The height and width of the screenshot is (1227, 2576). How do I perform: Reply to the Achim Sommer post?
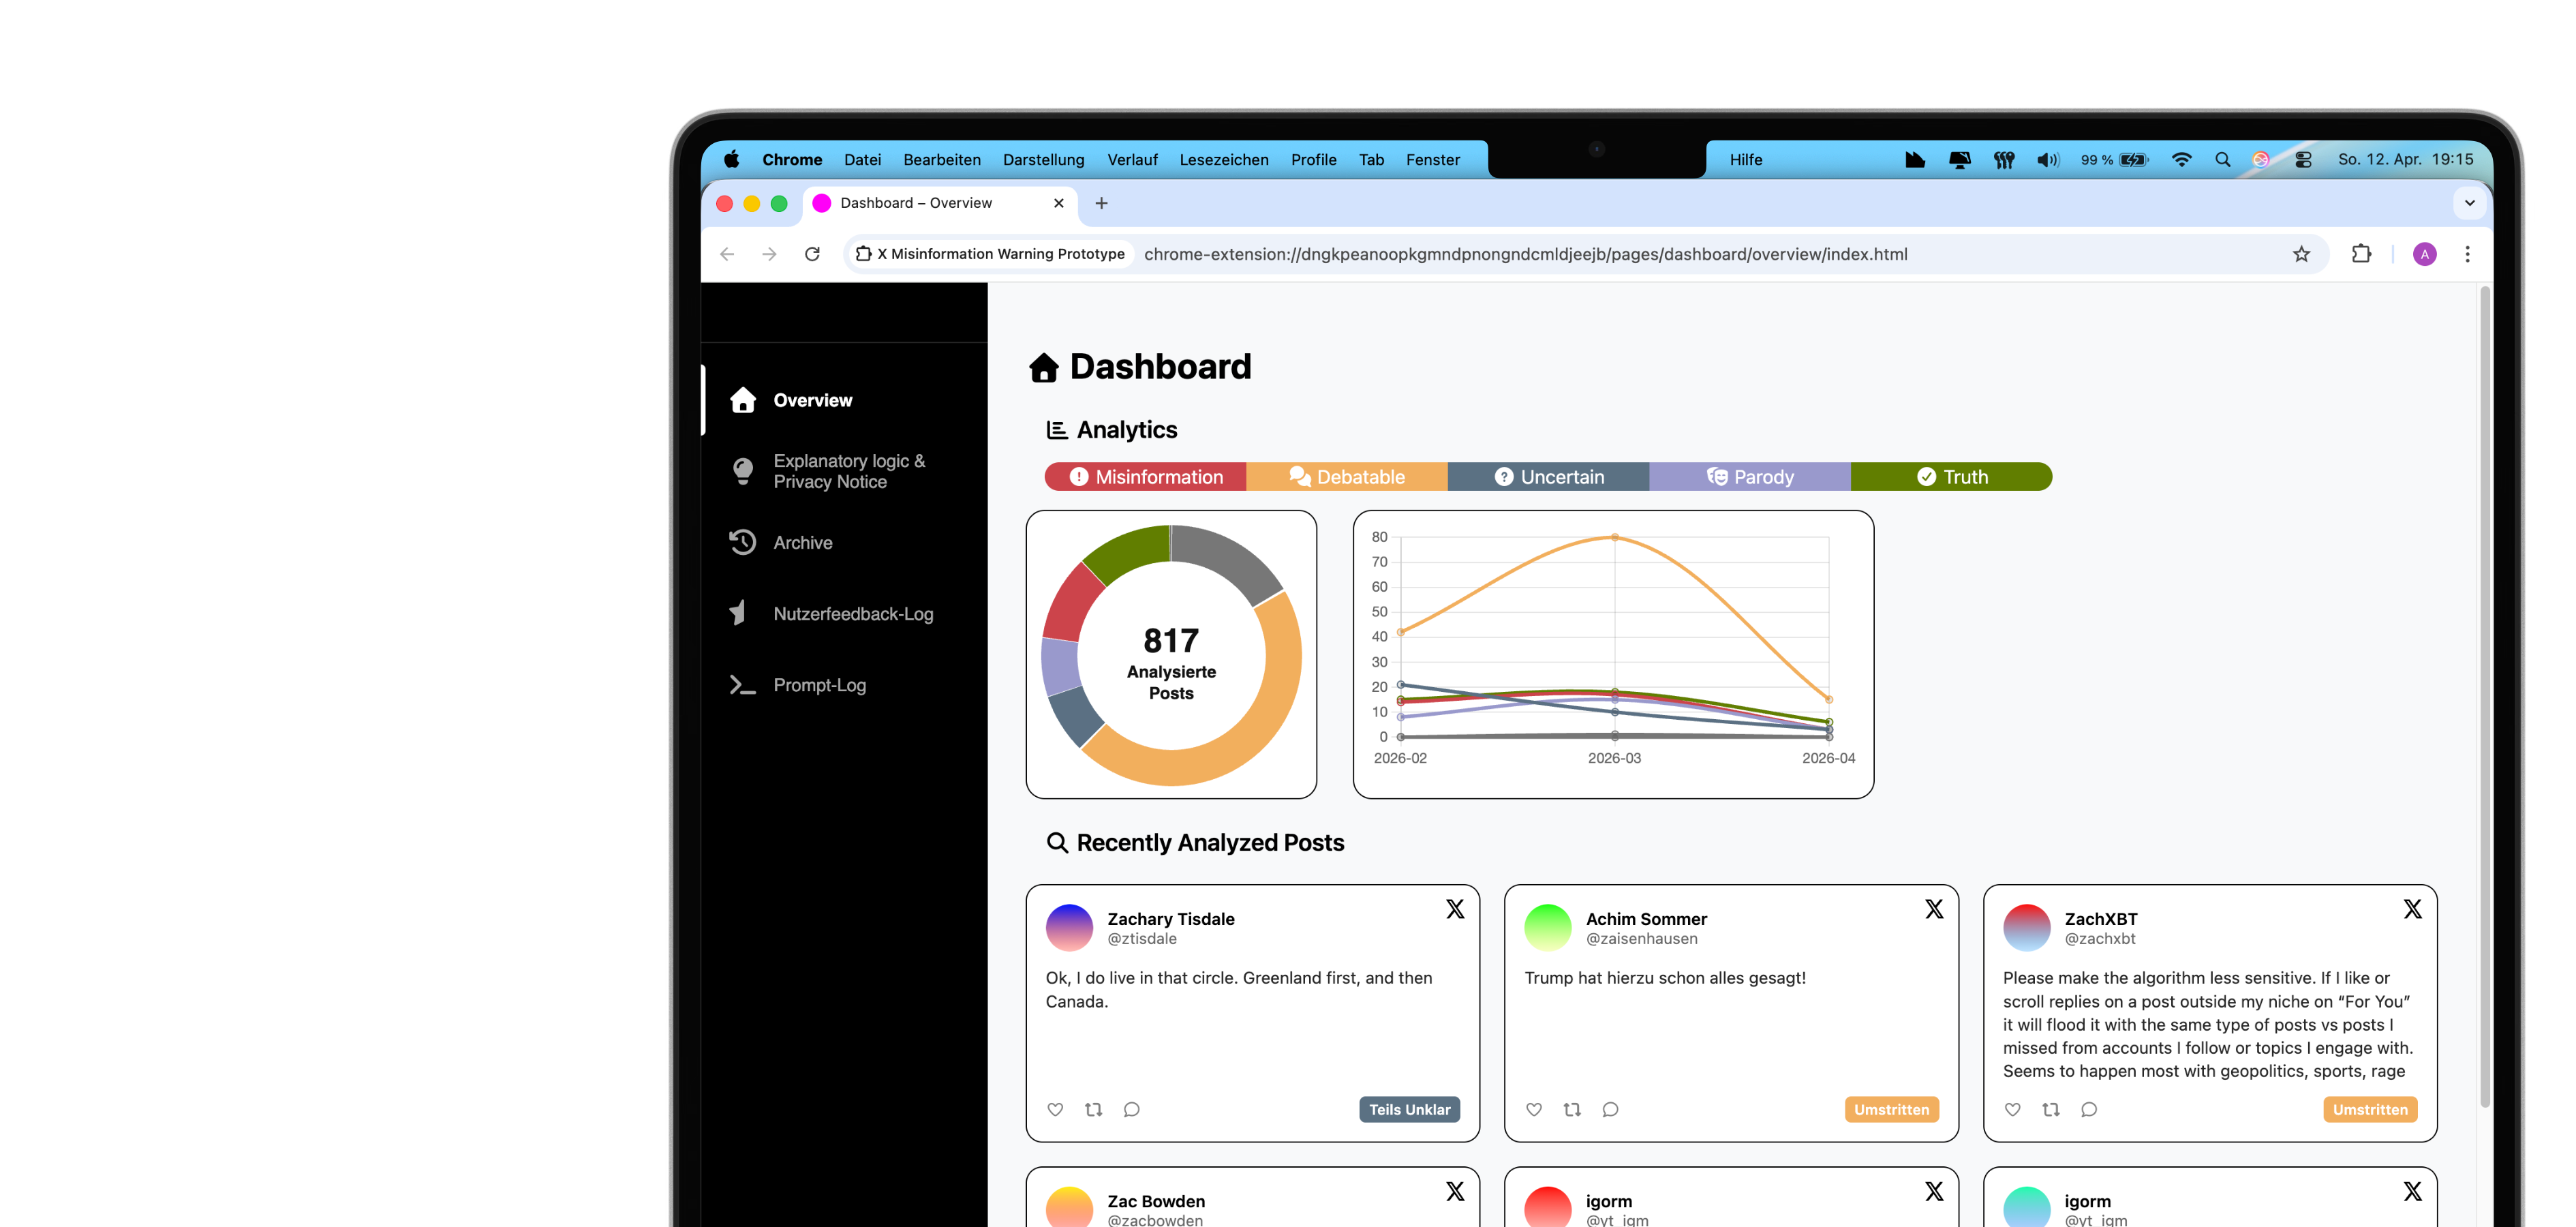coord(1610,1109)
